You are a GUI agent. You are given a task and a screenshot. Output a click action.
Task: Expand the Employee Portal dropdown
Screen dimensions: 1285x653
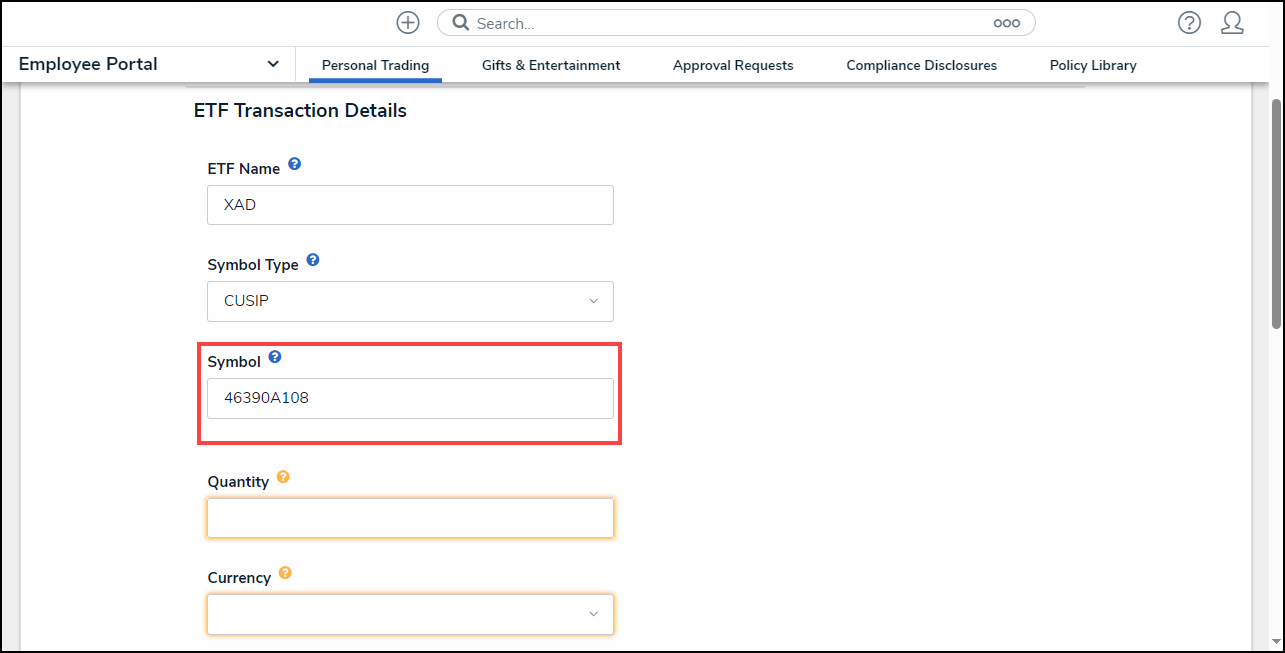point(273,64)
